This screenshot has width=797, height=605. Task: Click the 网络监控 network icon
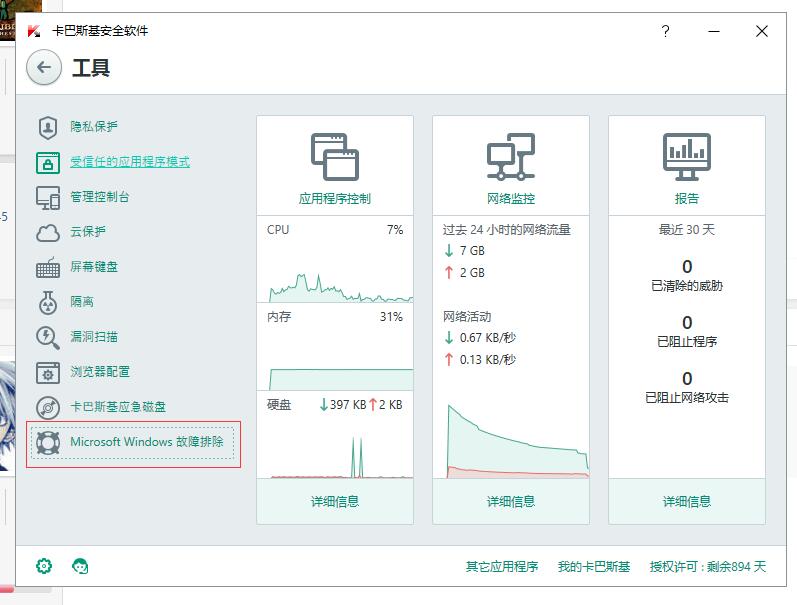[x=511, y=157]
